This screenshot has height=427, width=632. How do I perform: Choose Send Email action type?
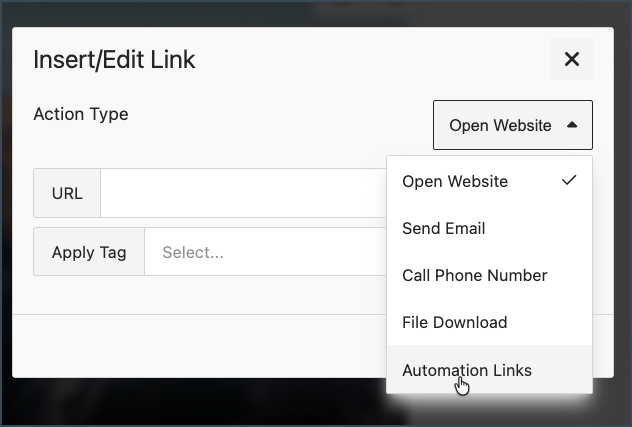(489, 228)
